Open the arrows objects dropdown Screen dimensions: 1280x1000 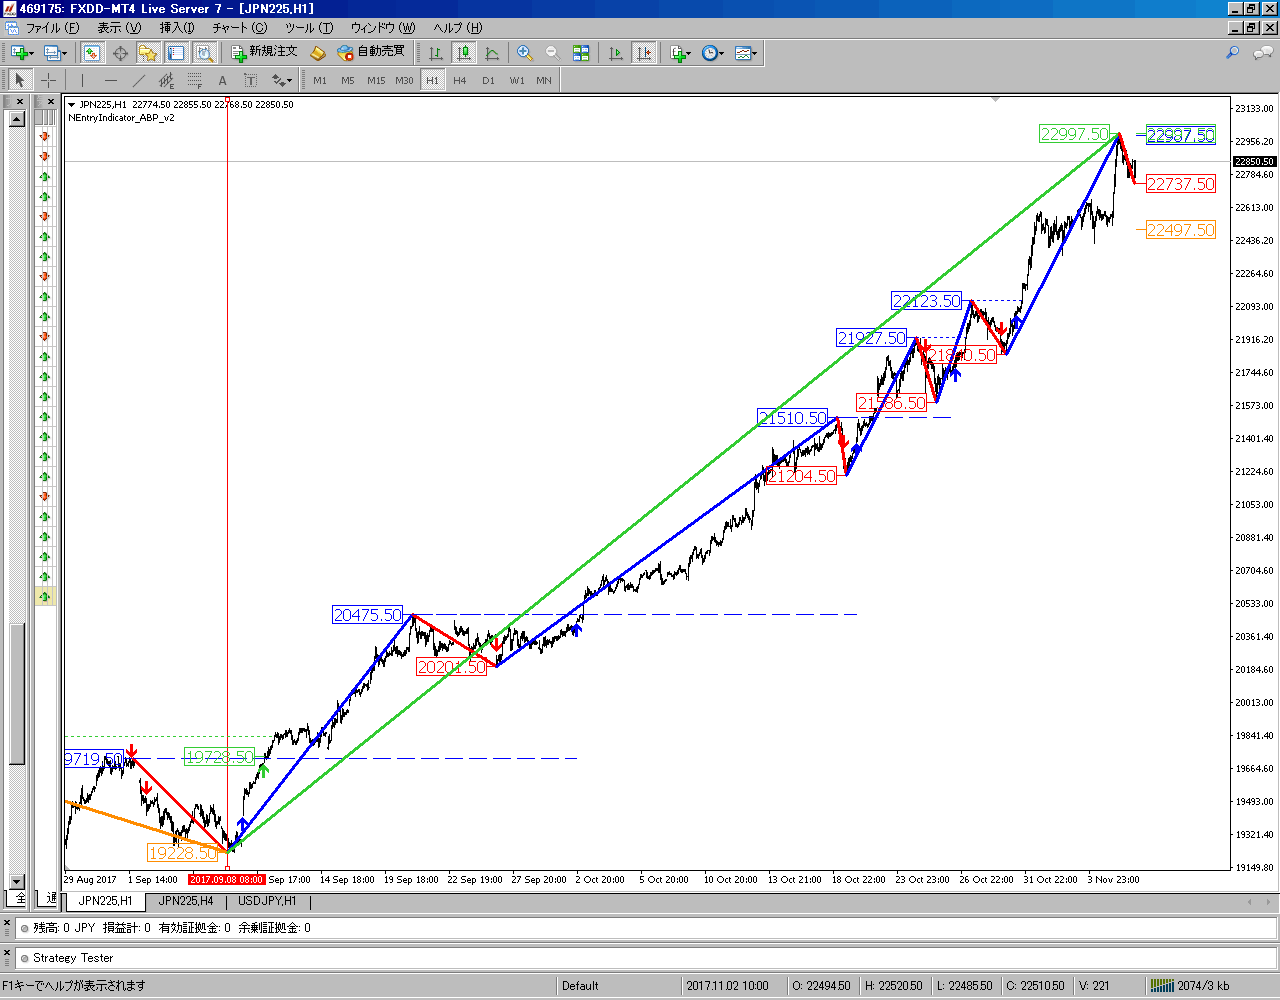tap(282, 80)
